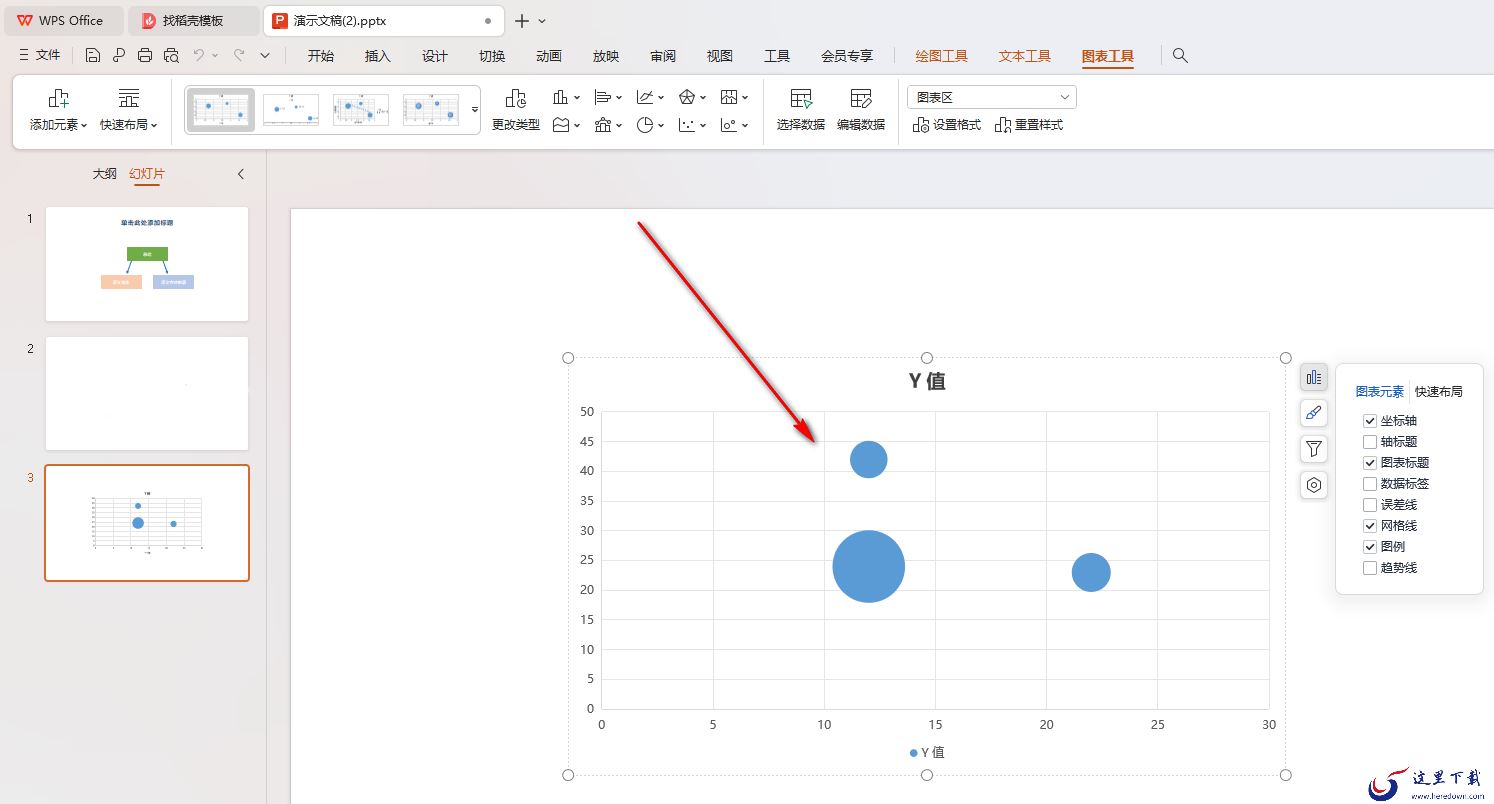Switch to the 插入 (Insert) tab
This screenshot has height=804, width=1494.
coord(378,56)
